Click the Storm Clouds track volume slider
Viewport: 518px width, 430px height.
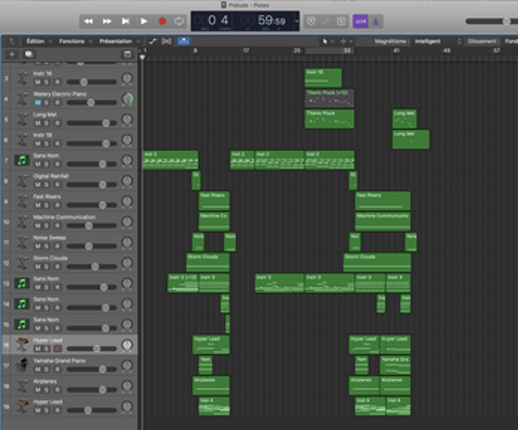92,267
